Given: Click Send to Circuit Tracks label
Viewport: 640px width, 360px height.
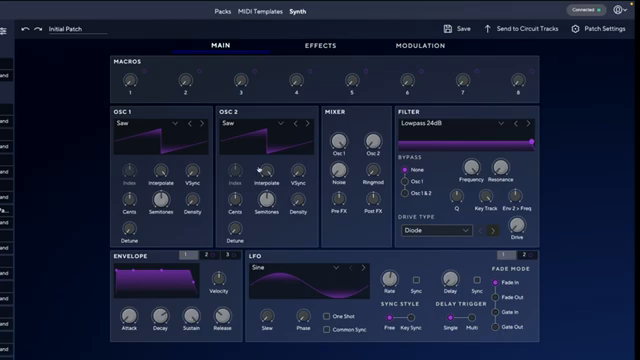Looking at the screenshot, I should coord(527,29).
